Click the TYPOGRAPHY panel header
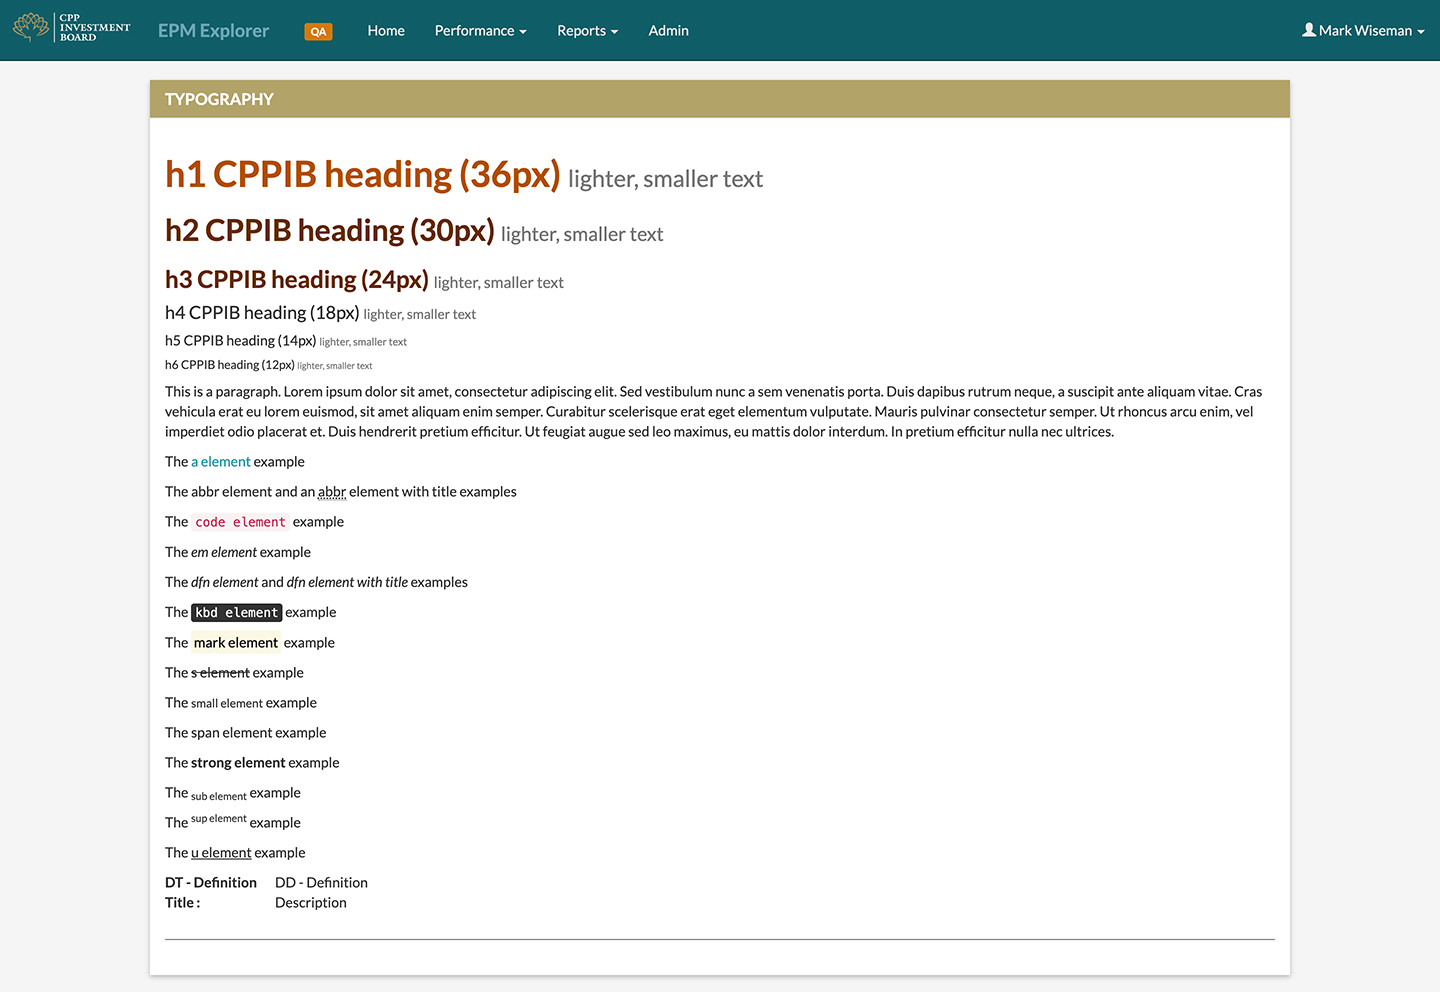 720,99
